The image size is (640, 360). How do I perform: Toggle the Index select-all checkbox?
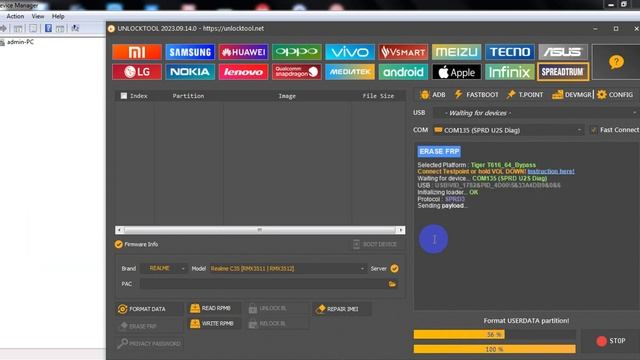coord(124,96)
